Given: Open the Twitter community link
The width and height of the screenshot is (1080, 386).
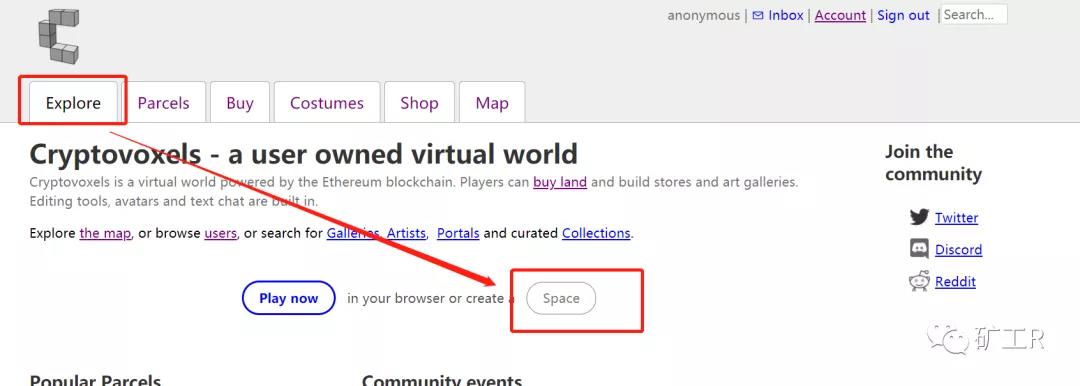Looking at the screenshot, I should (x=956, y=218).
